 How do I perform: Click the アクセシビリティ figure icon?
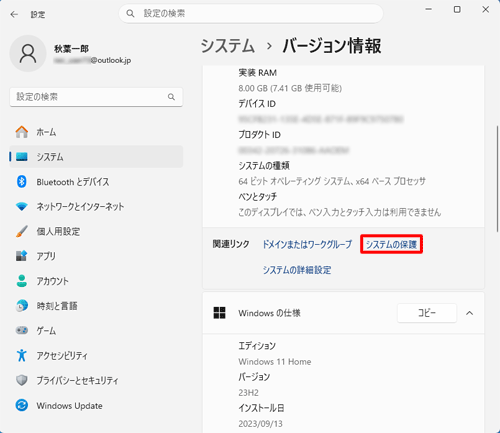(x=22, y=355)
